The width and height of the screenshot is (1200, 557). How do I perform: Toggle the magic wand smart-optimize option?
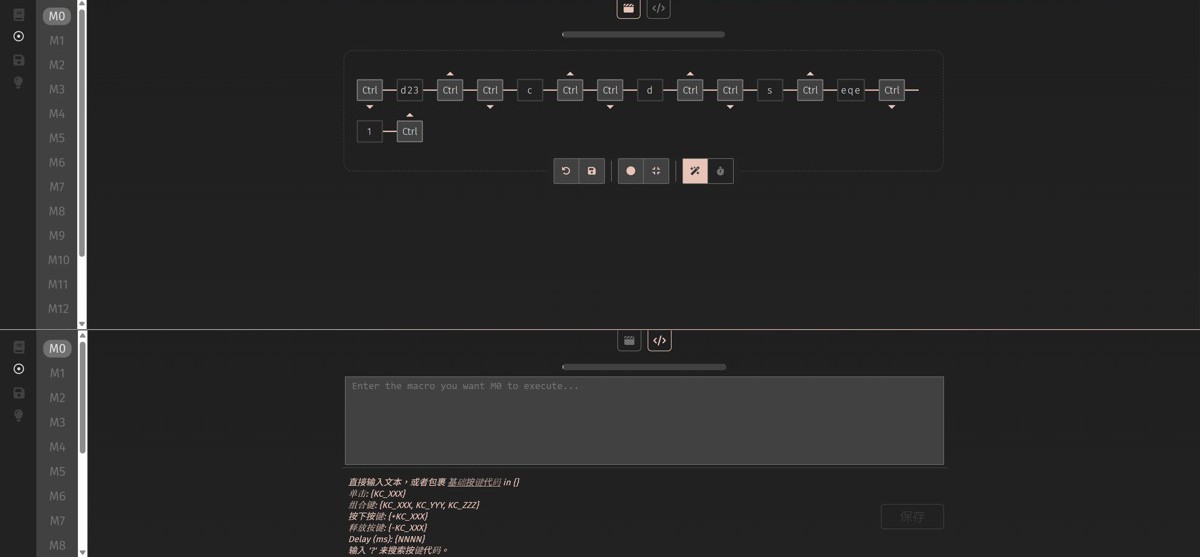click(x=695, y=171)
